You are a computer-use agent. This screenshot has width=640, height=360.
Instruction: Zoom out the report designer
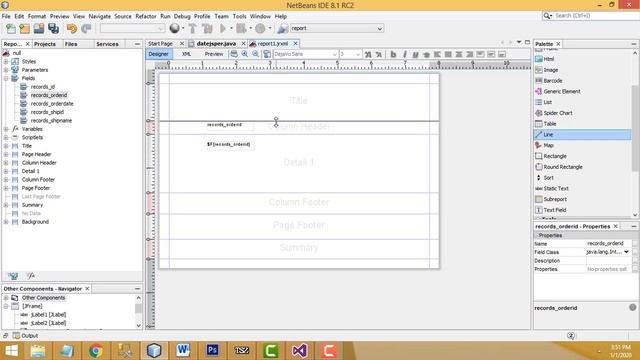[255, 54]
